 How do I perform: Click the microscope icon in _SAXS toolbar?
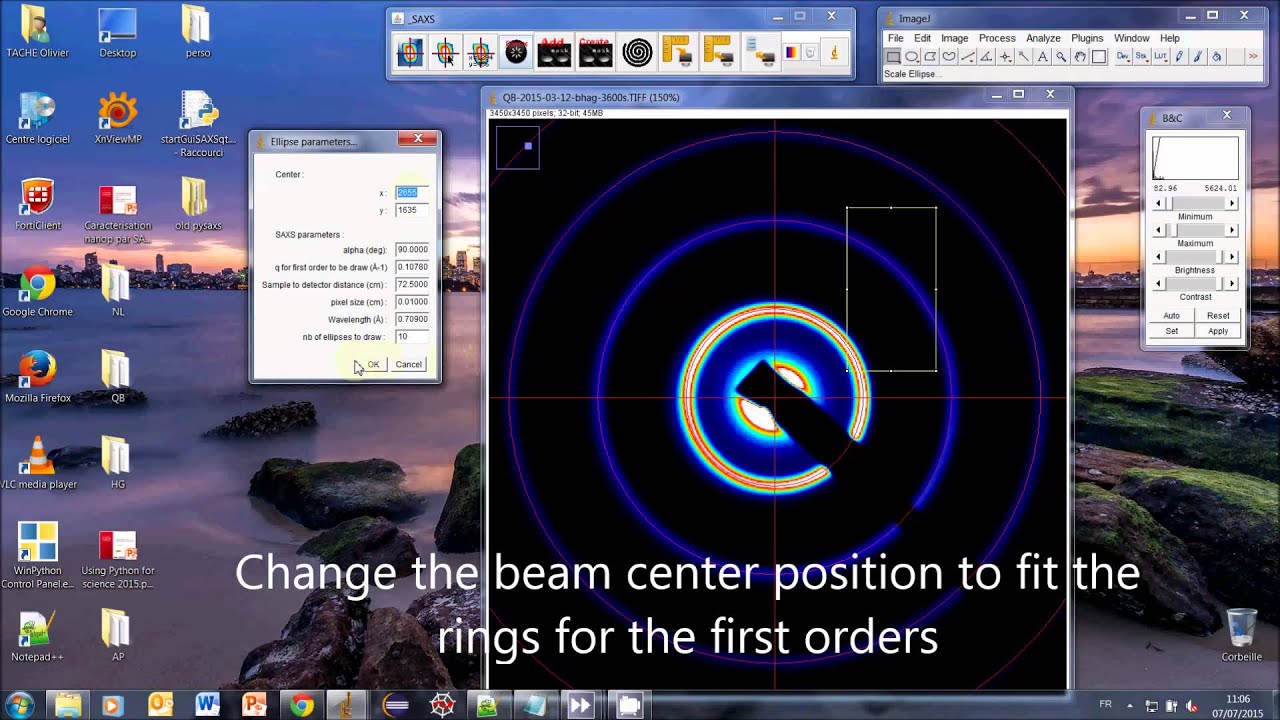pyautogui.click(x=834, y=52)
